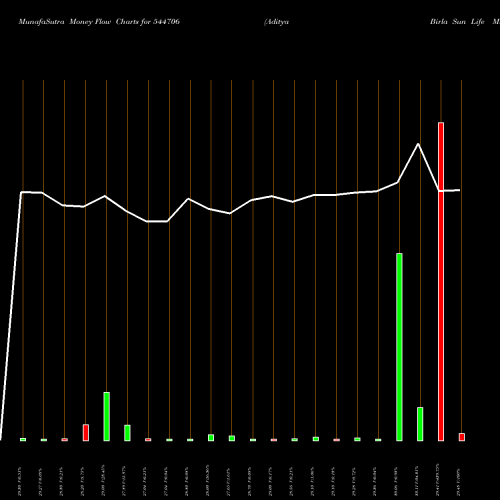Click the "MunafaSutra Money Flow Charts for 544706" title
The height and width of the screenshot is (500, 500).
click(99, 22)
